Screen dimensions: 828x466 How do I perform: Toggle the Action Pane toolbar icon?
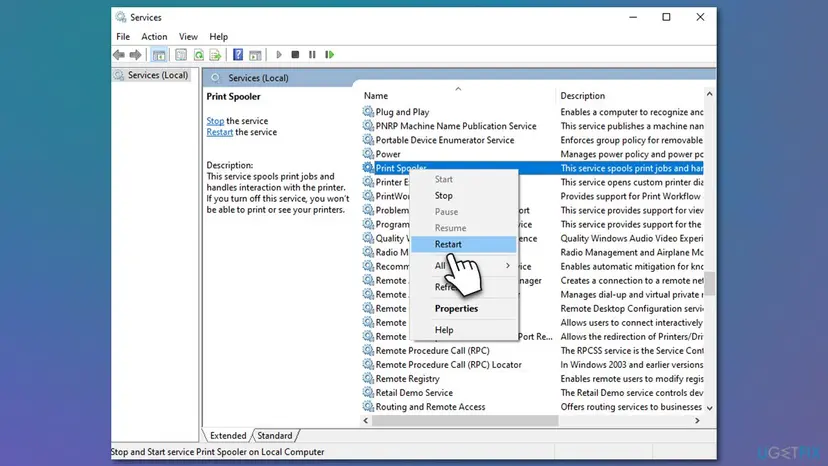256,54
